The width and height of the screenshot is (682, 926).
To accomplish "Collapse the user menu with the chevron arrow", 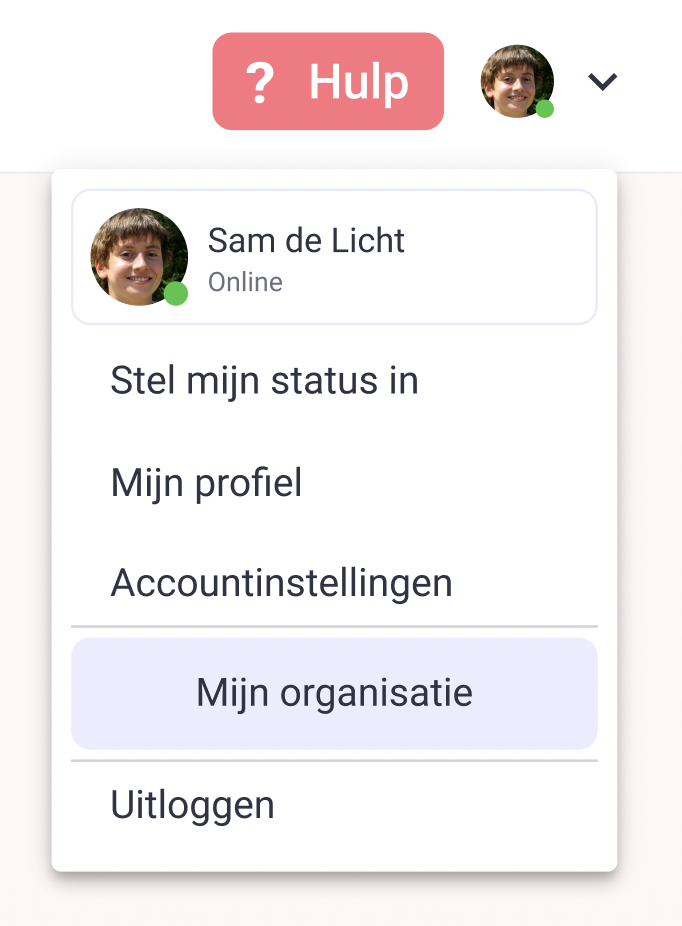I will tap(602, 81).
